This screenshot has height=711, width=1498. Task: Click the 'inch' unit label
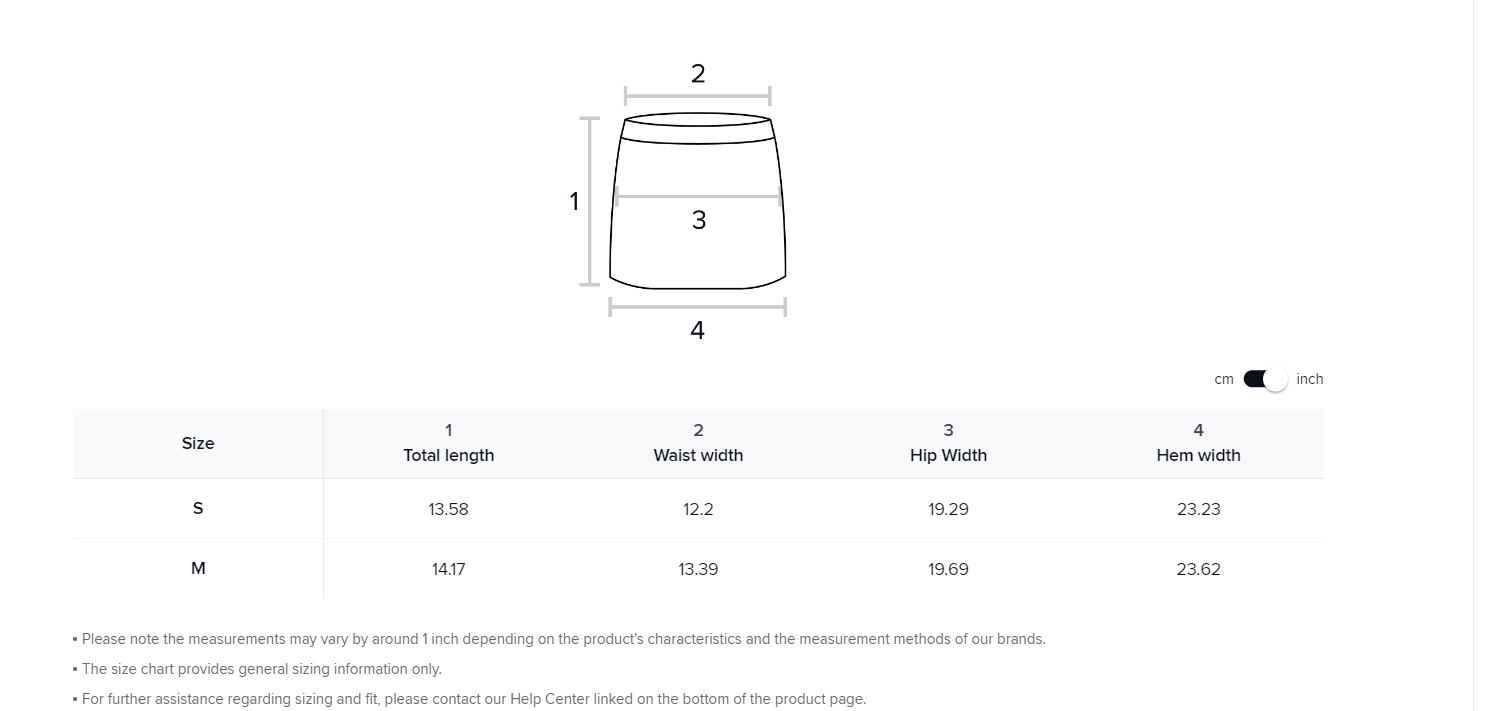[1309, 379]
